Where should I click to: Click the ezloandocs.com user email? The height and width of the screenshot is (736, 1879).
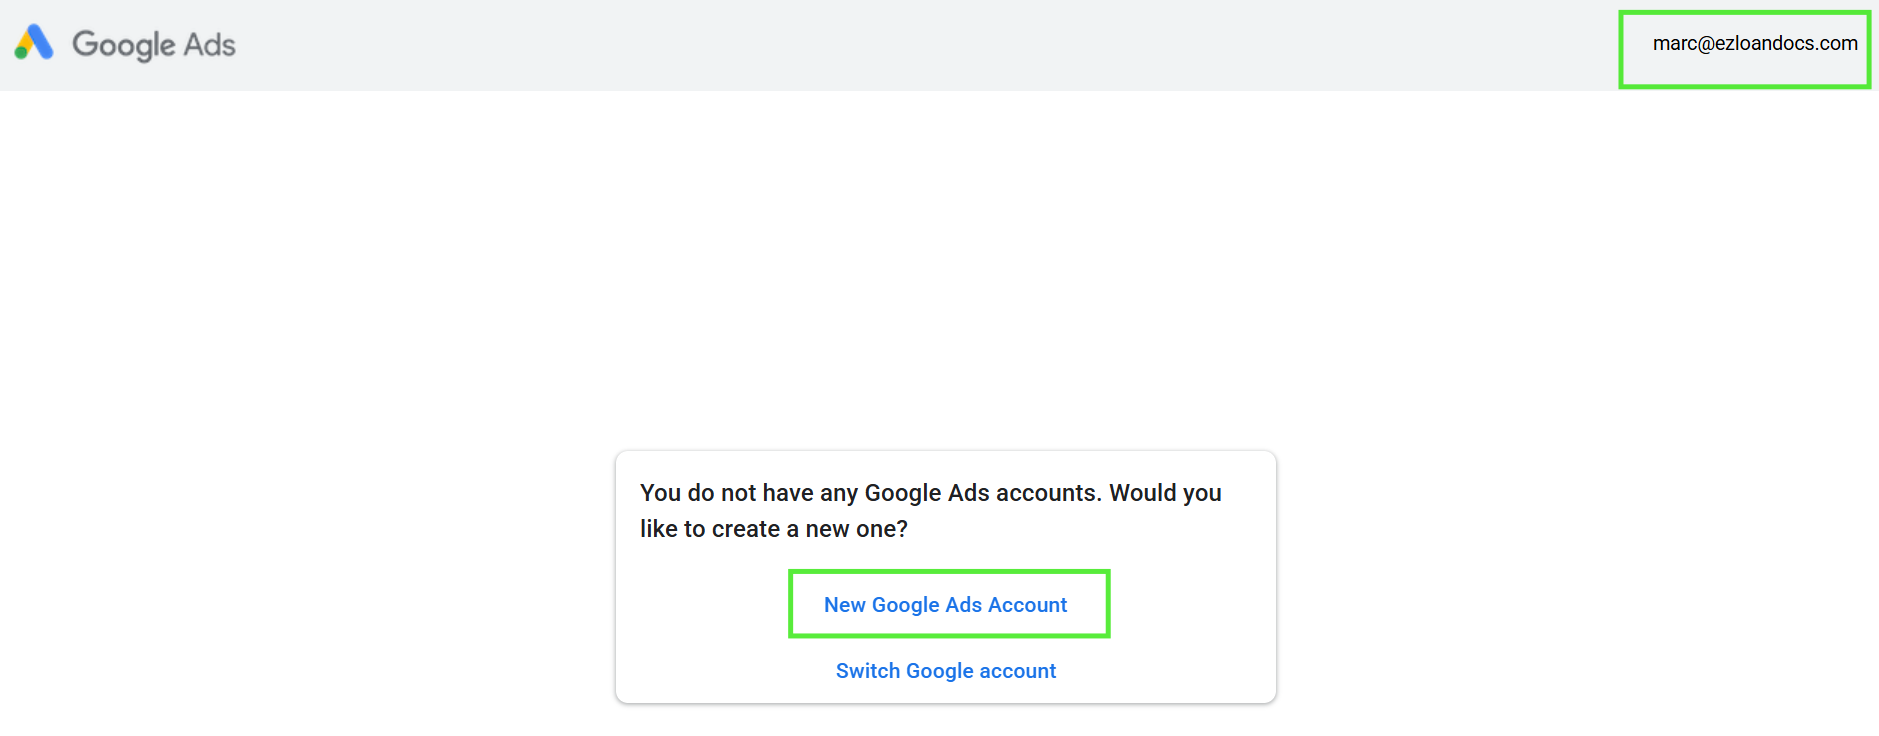1754,44
